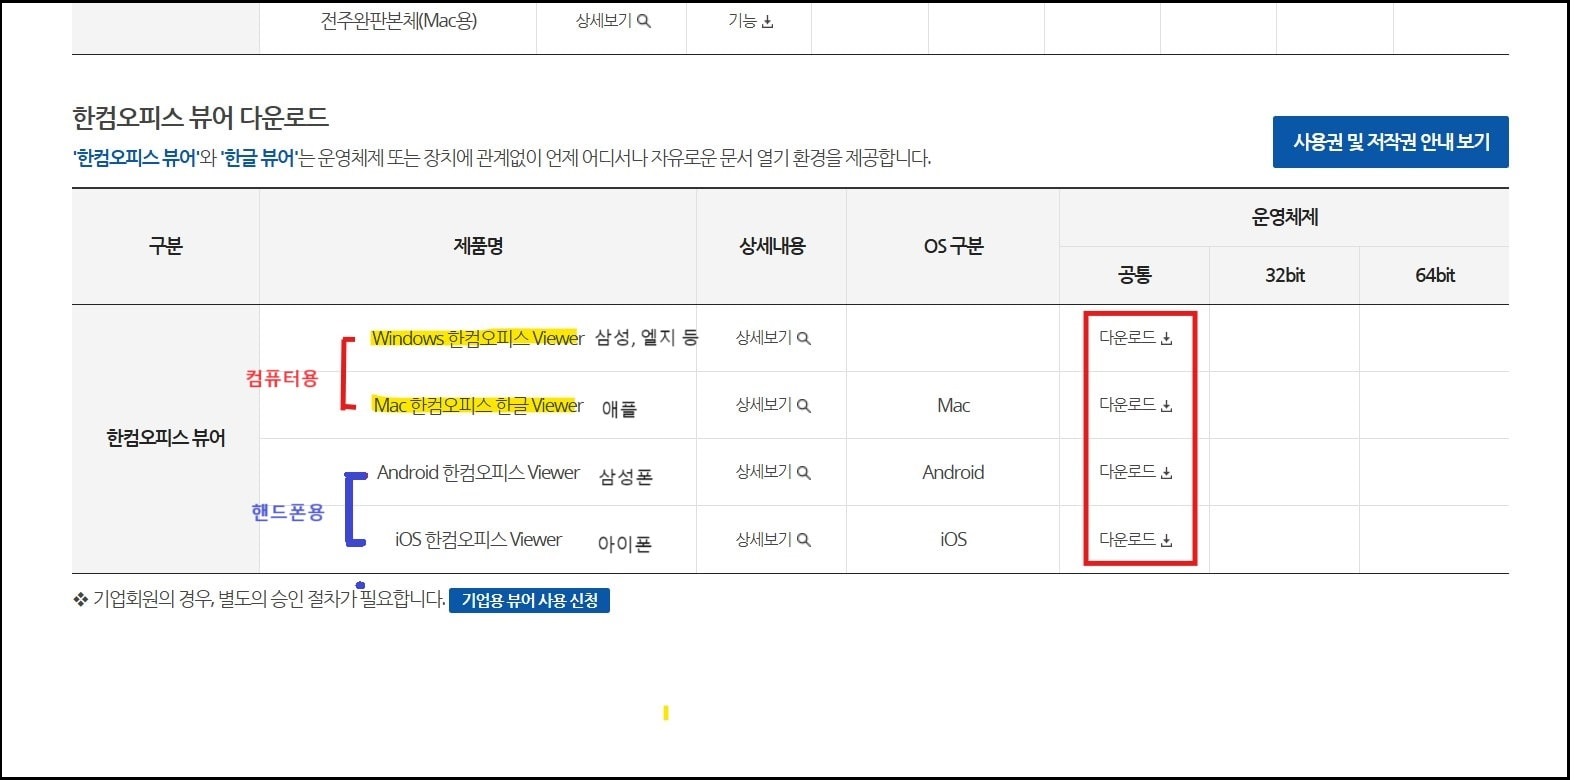
Task: Select the Mac 한컴오피스 한글 Viewer product name
Action: (477, 405)
